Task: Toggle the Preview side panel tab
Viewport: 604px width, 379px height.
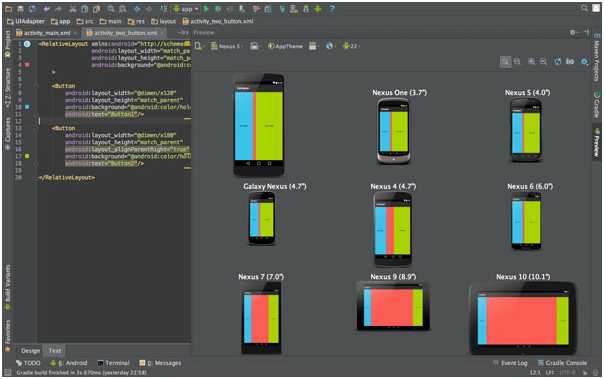Action: pyautogui.click(x=596, y=143)
